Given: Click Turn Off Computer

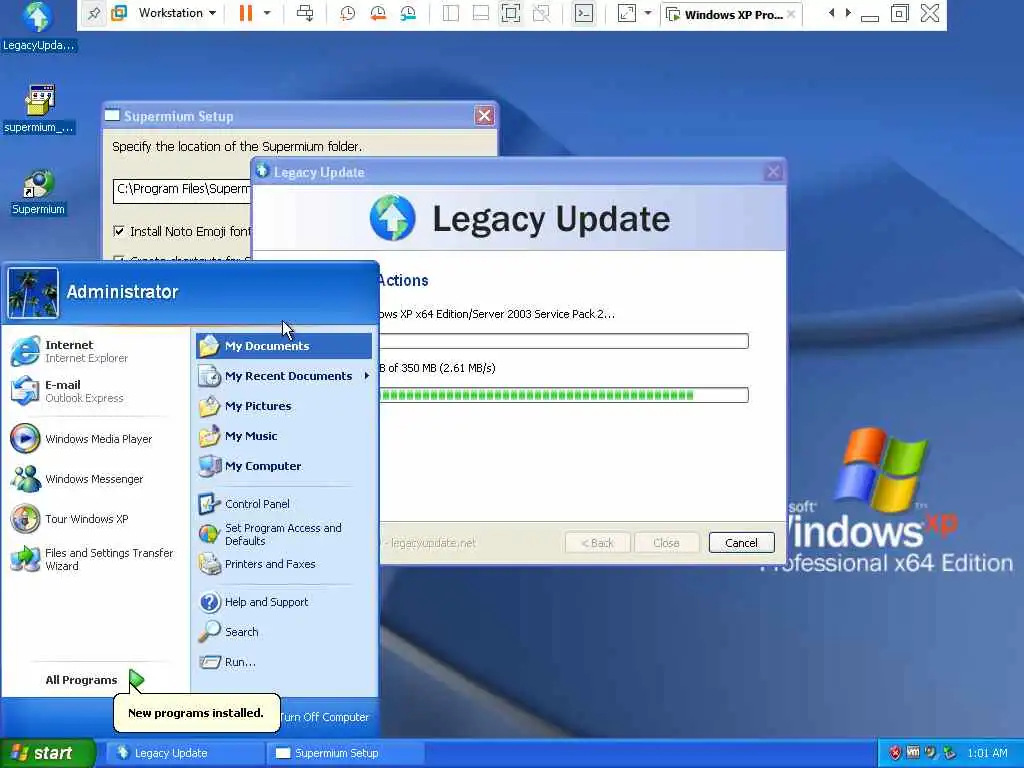Looking at the screenshot, I should tap(325, 717).
